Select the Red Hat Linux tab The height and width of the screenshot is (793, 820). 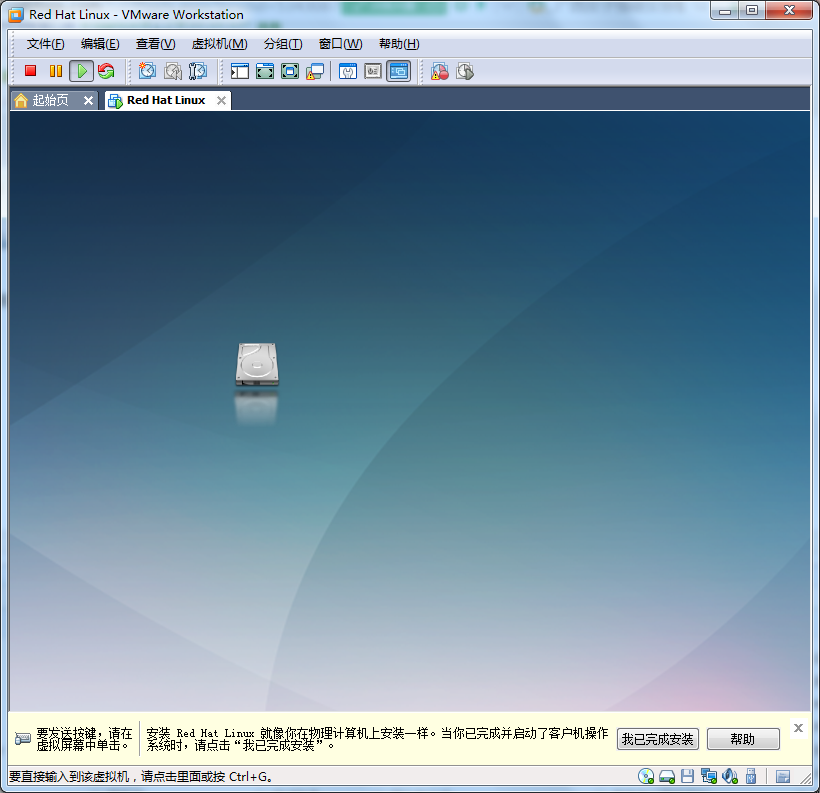(x=165, y=100)
